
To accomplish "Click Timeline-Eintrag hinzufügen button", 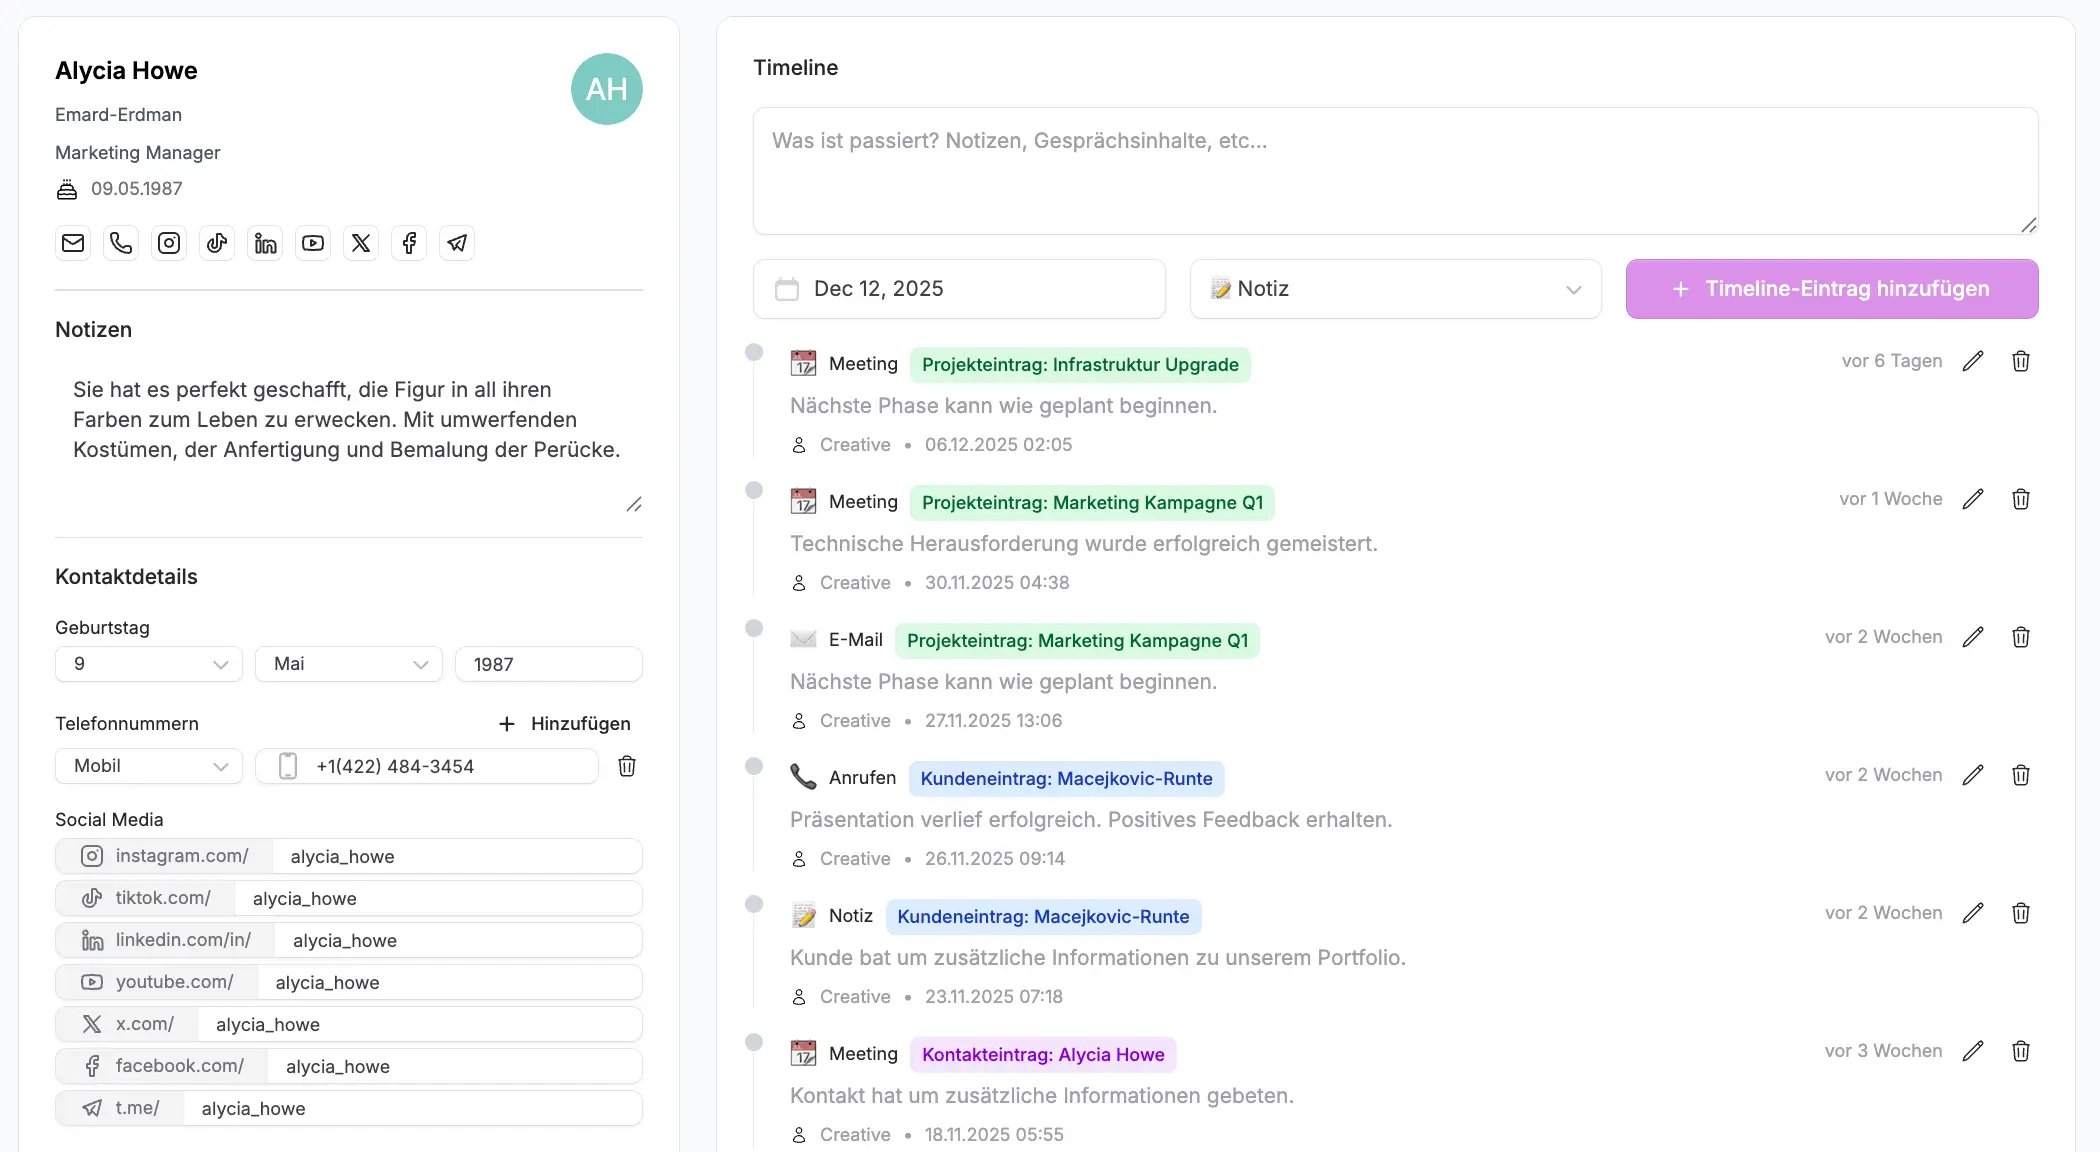I will click(x=1831, y=289).
